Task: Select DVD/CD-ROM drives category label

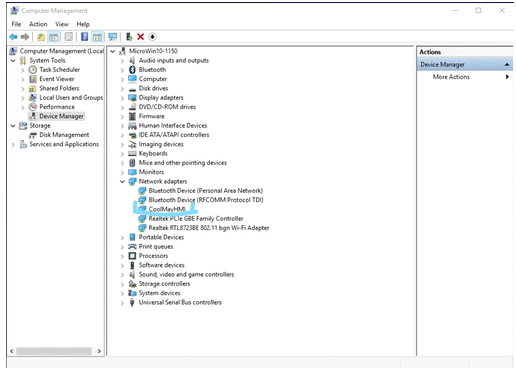Action: [167, 107]
